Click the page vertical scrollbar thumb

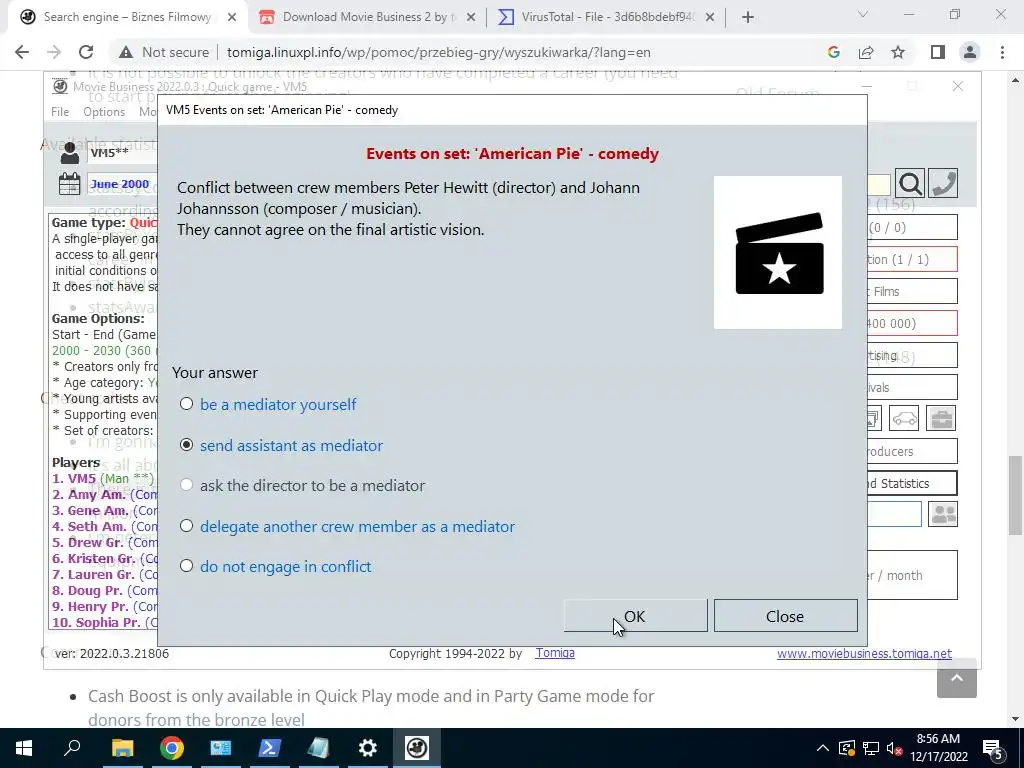pyautogui.click(x=1016, y=495)
